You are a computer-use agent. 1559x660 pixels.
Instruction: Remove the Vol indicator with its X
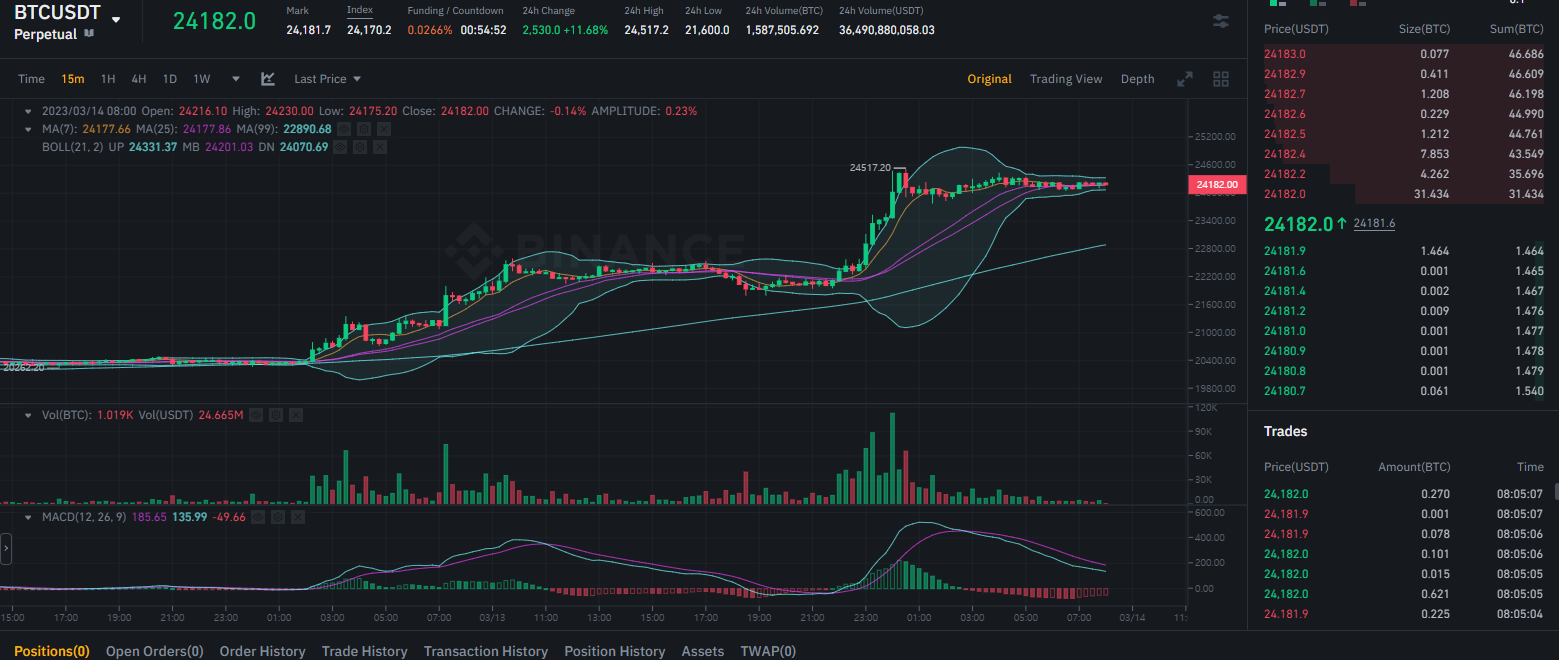[x=296, y=414]
